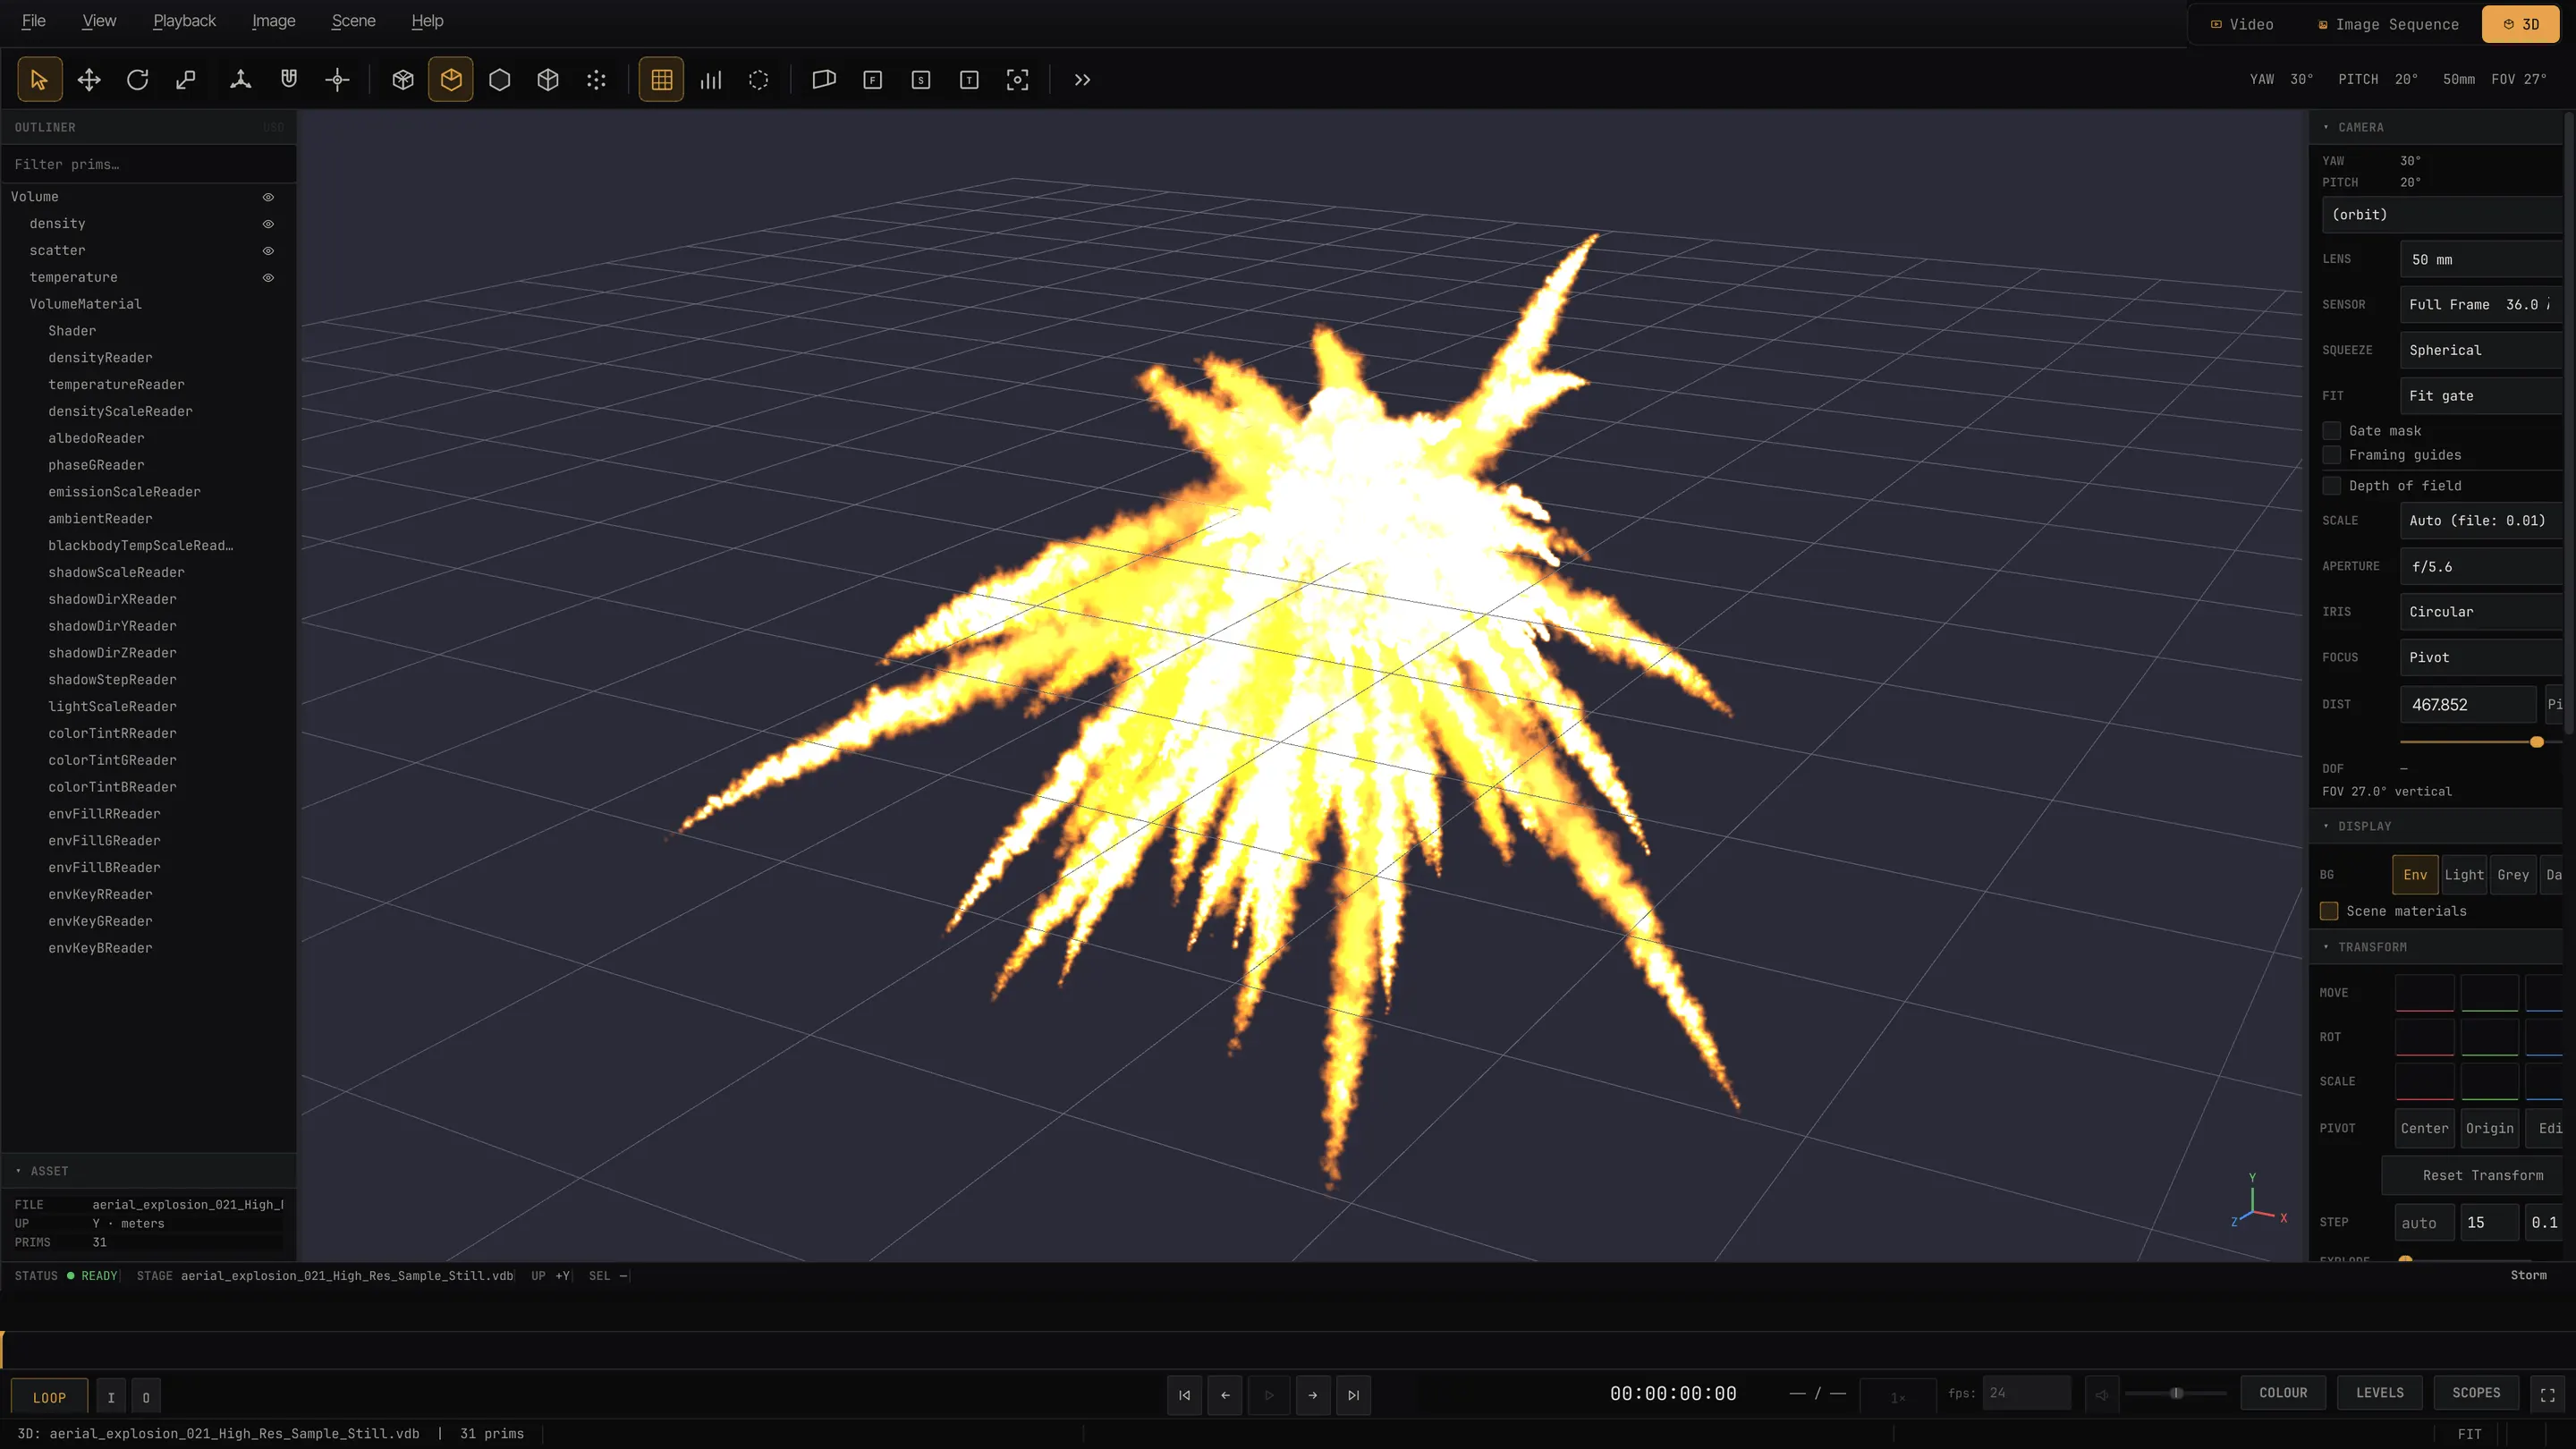Toggle the viewport grid icon
The height and width of the screenshot is (1449, 2576).
click(x=661, y=80)
